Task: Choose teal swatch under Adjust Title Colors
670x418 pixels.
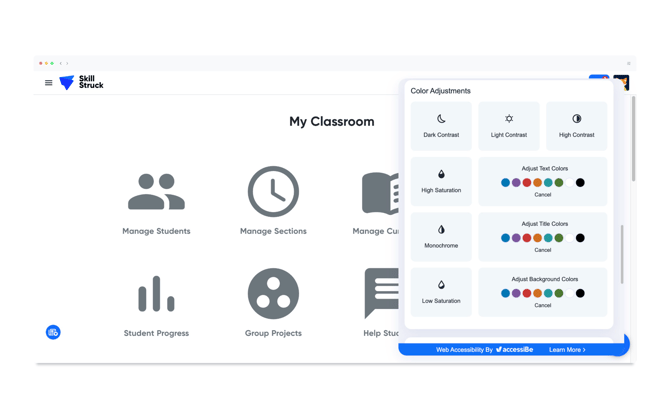Action: 548,238
